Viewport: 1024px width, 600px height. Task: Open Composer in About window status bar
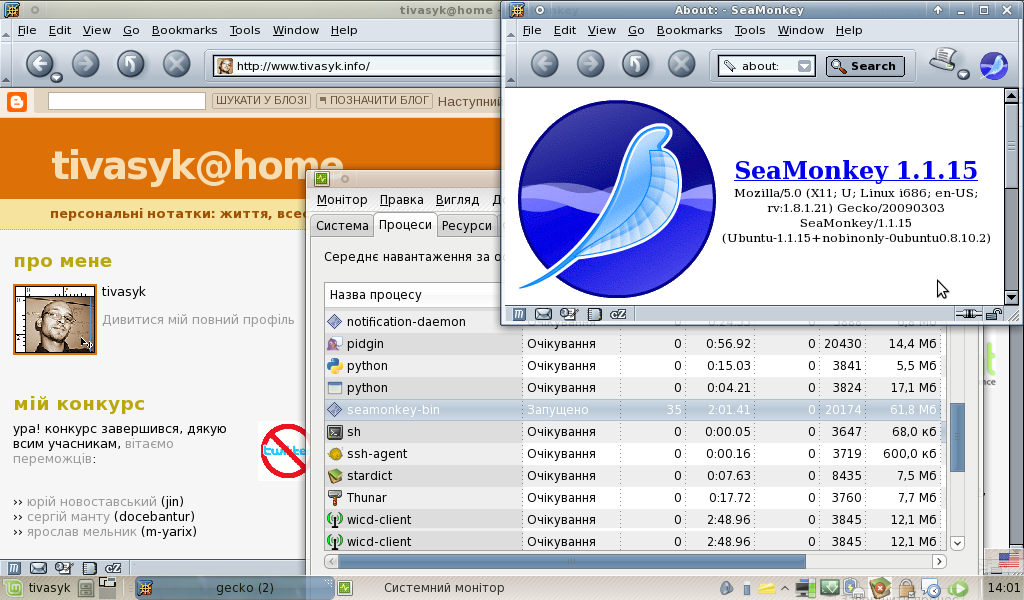(x=568, y=314)
